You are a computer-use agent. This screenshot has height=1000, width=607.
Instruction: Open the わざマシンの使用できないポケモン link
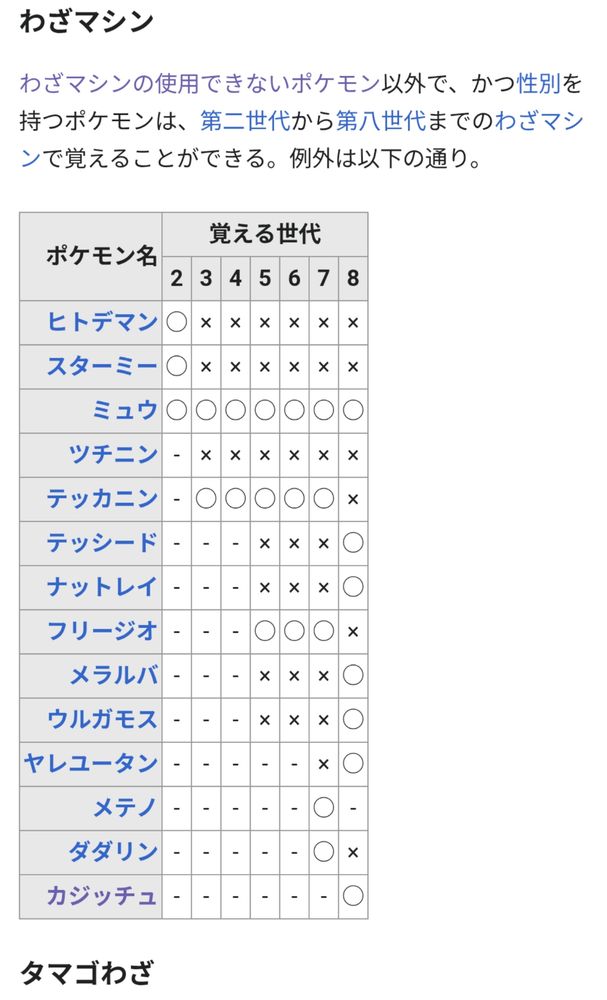pos(200,83)
